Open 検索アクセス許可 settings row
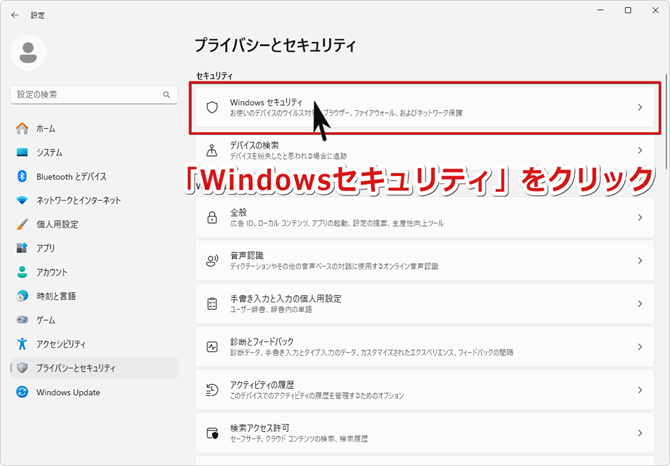Screen dimensions: 670x466 pyautogui.click(x=425, y=433)
